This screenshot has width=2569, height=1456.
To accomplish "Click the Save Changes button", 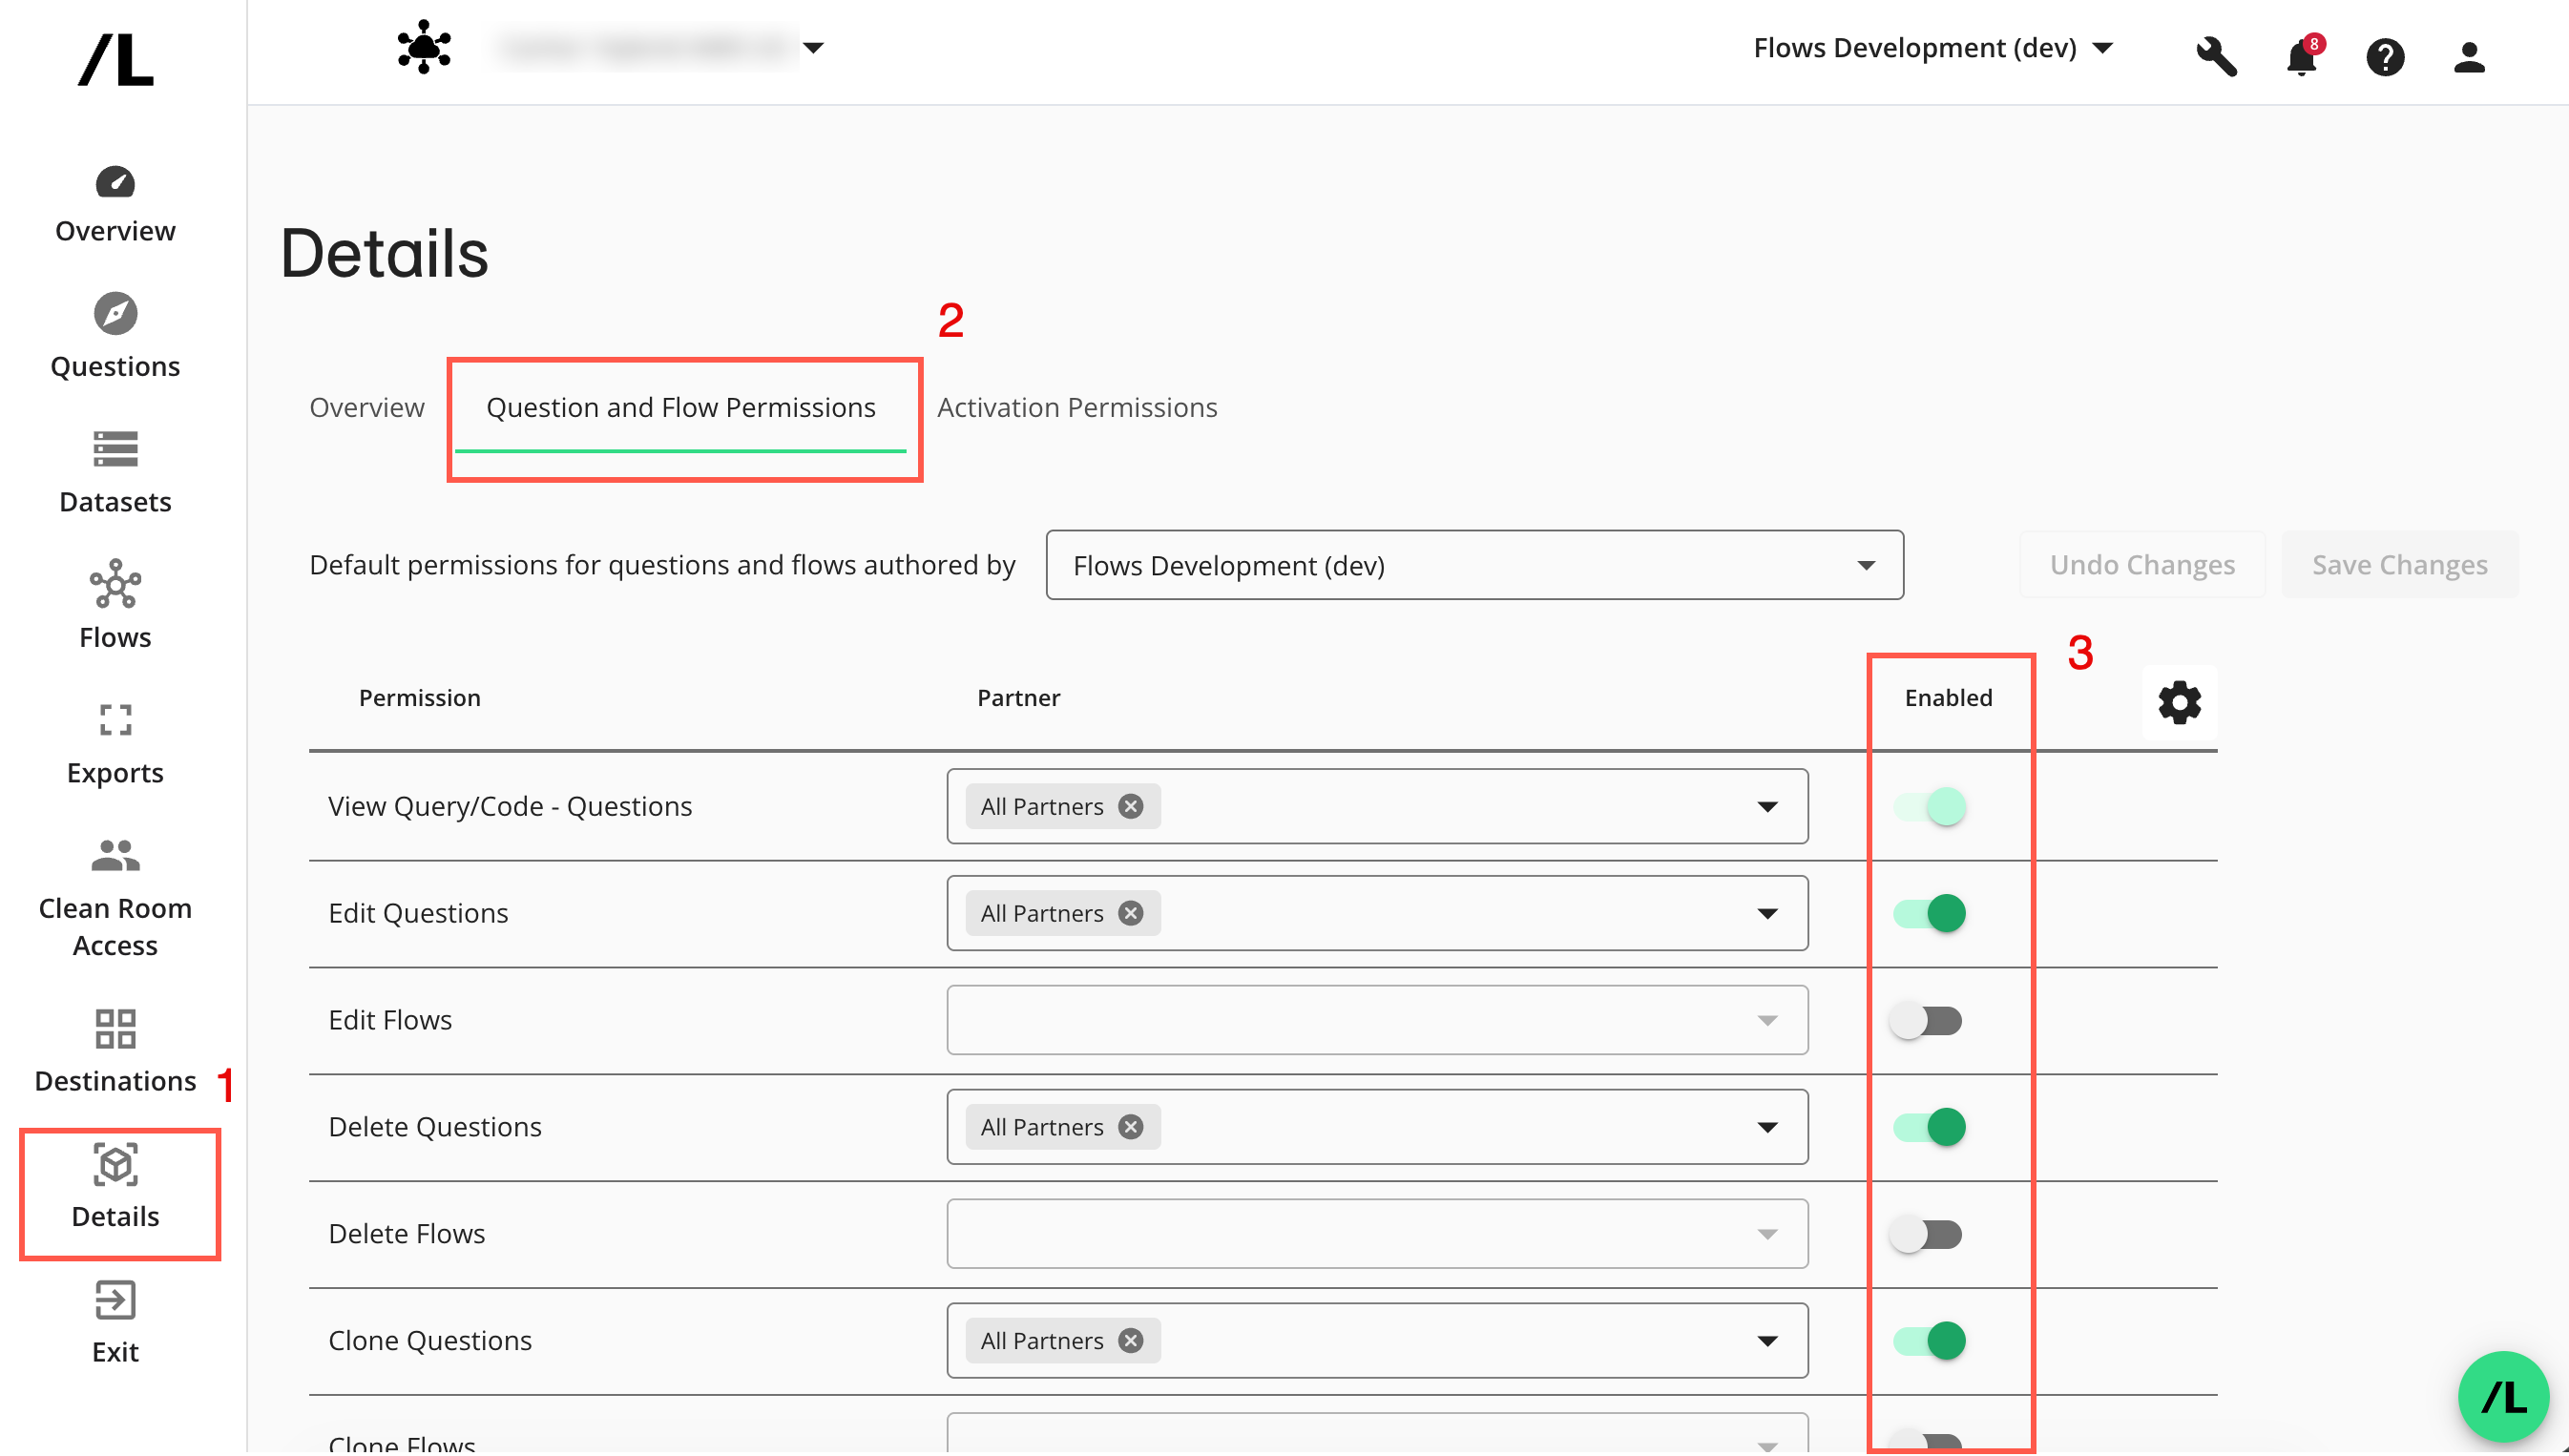I will (2399, 565).
